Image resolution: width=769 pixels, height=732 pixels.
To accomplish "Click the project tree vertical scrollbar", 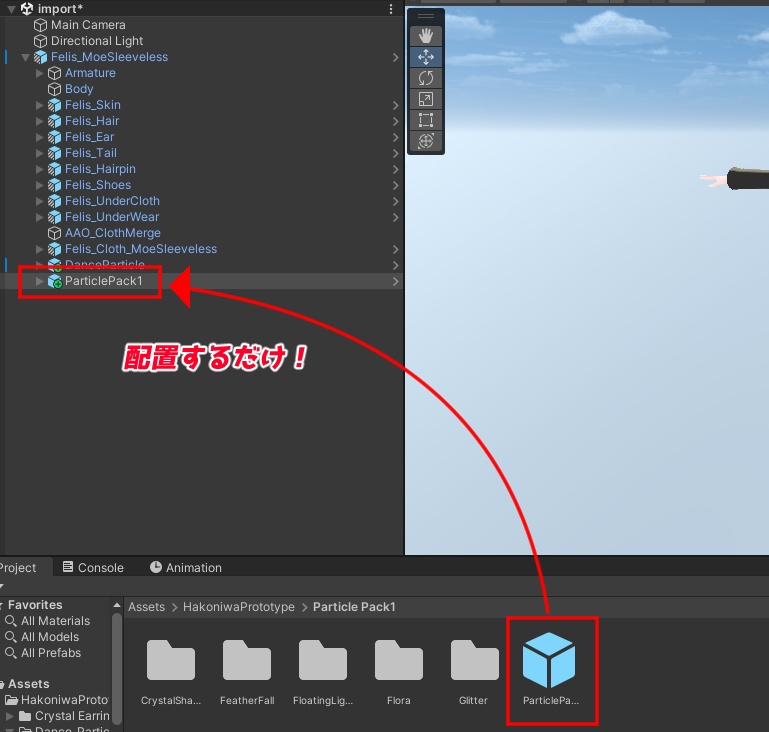I will 117,668.
